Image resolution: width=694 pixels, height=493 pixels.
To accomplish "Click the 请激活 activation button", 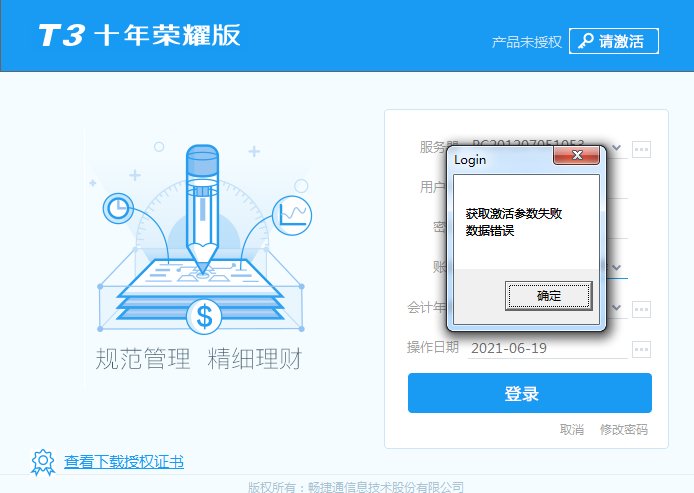I will [x=613, y=41].
